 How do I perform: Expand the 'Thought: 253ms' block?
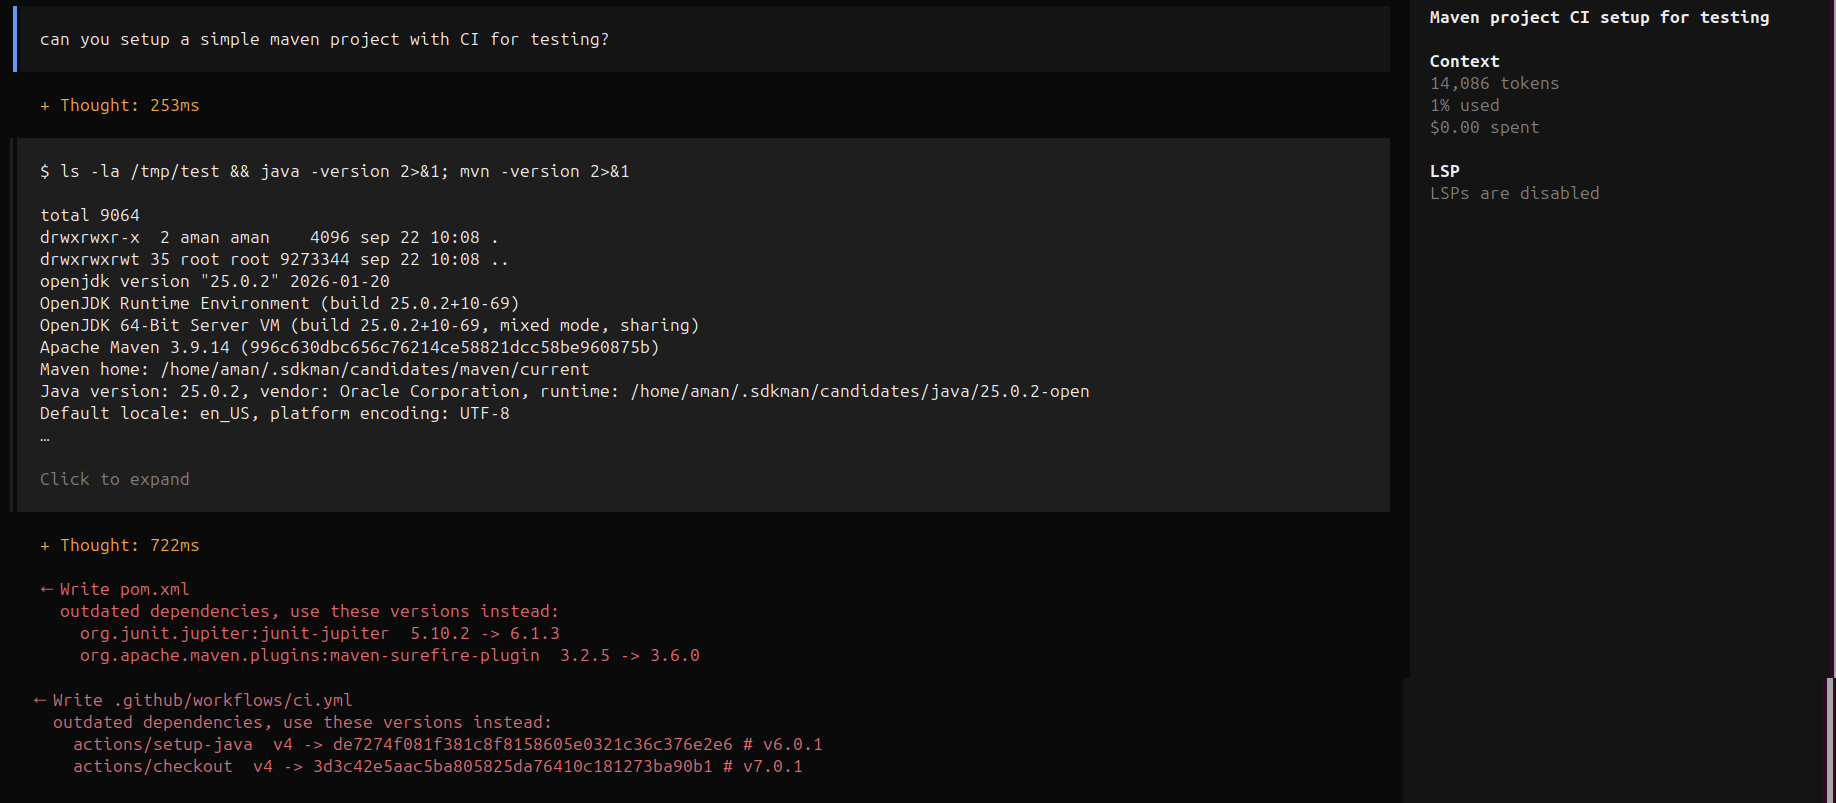click(120, 105)
